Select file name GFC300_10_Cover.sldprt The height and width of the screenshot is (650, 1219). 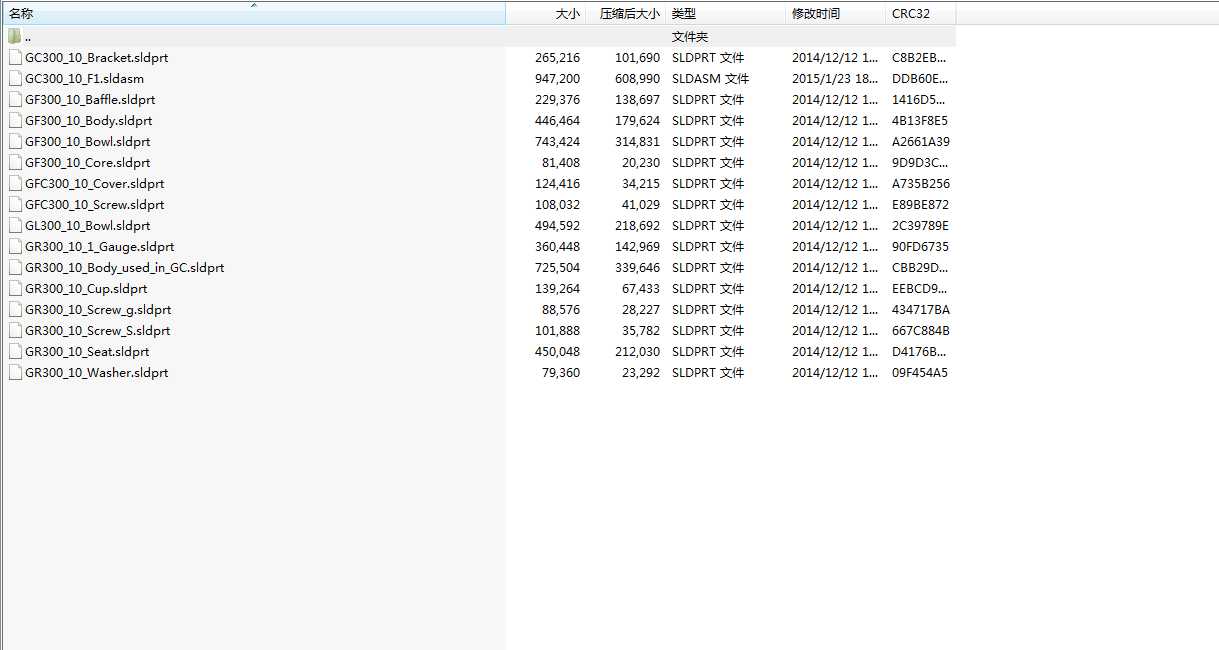95,183
